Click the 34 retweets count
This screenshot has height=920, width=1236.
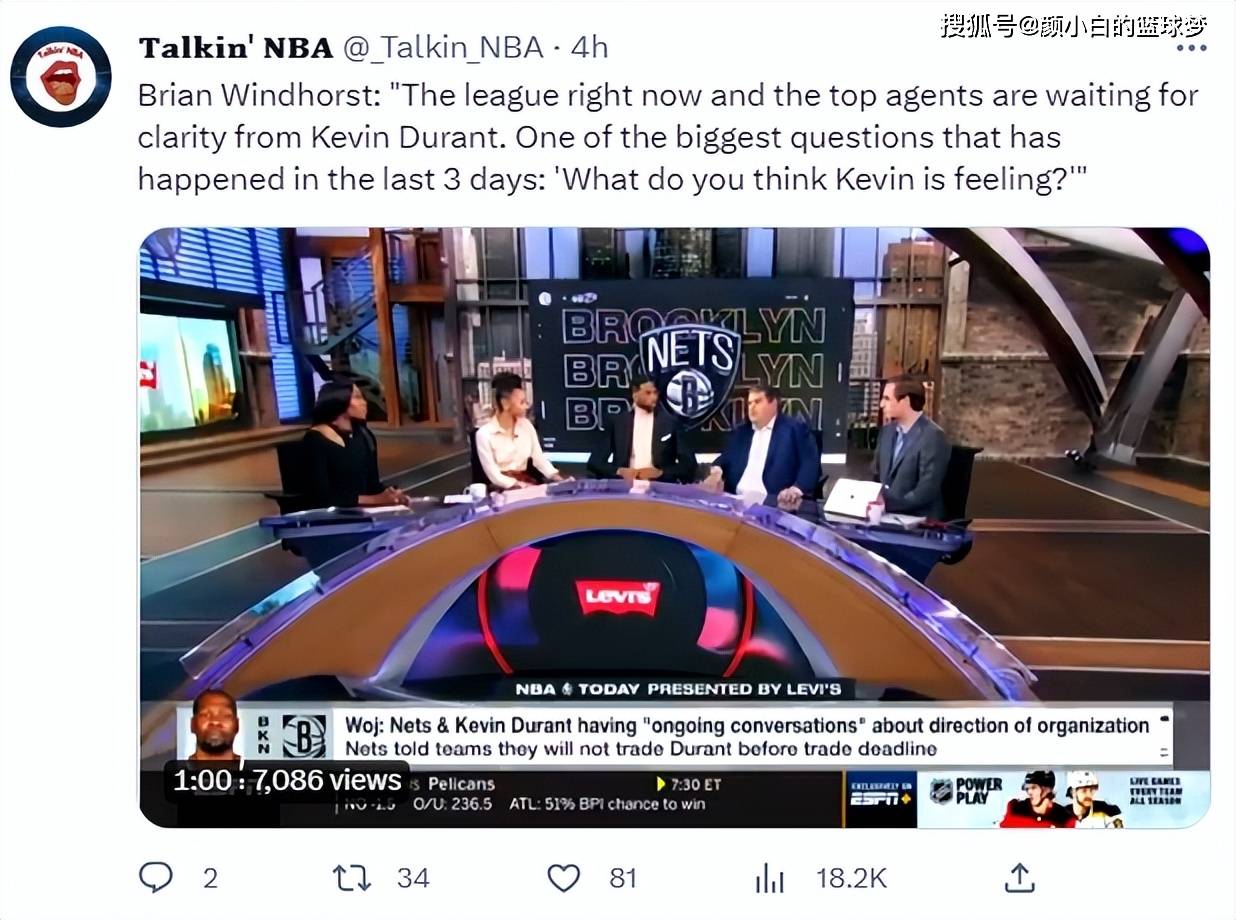pos(413,878)
